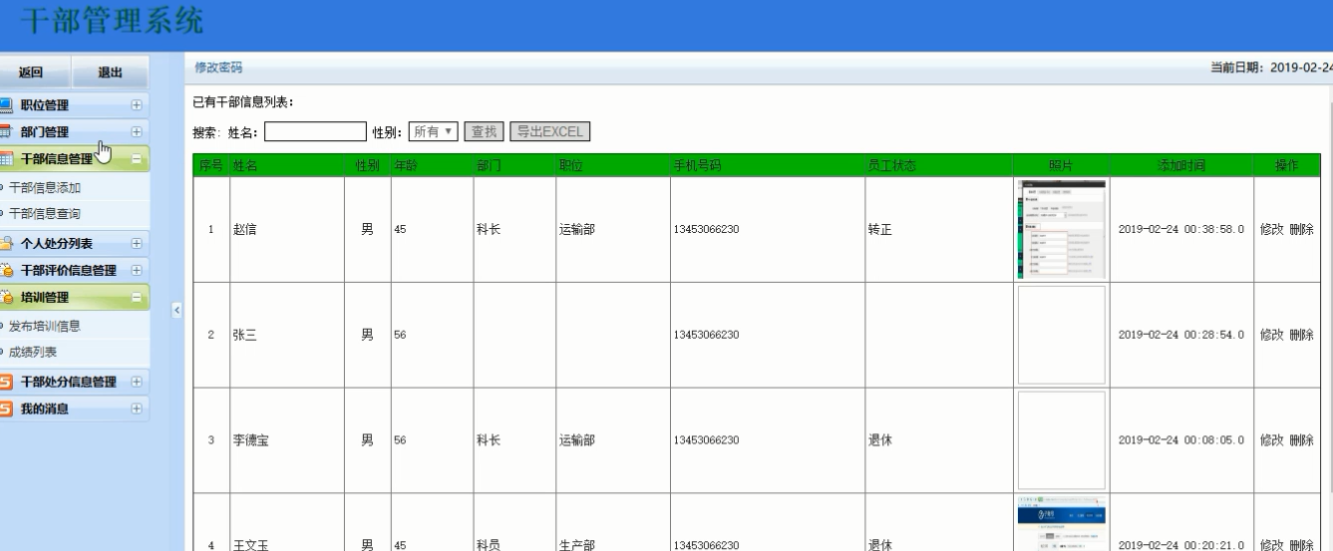1333x551 pixels.
Task: Expand the 干部处分信息管理 section
Action: (136, 382)
